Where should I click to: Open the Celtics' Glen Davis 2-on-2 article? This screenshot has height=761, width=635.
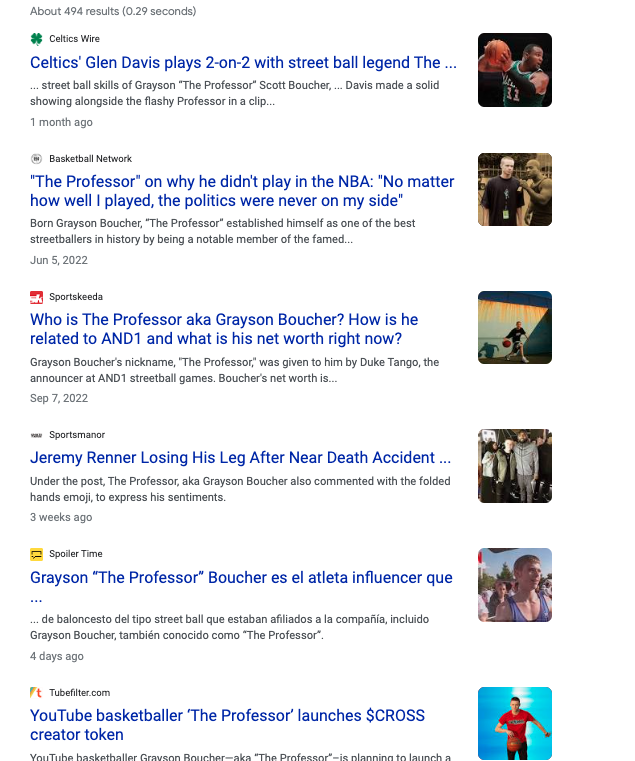(x=243, y=63)
